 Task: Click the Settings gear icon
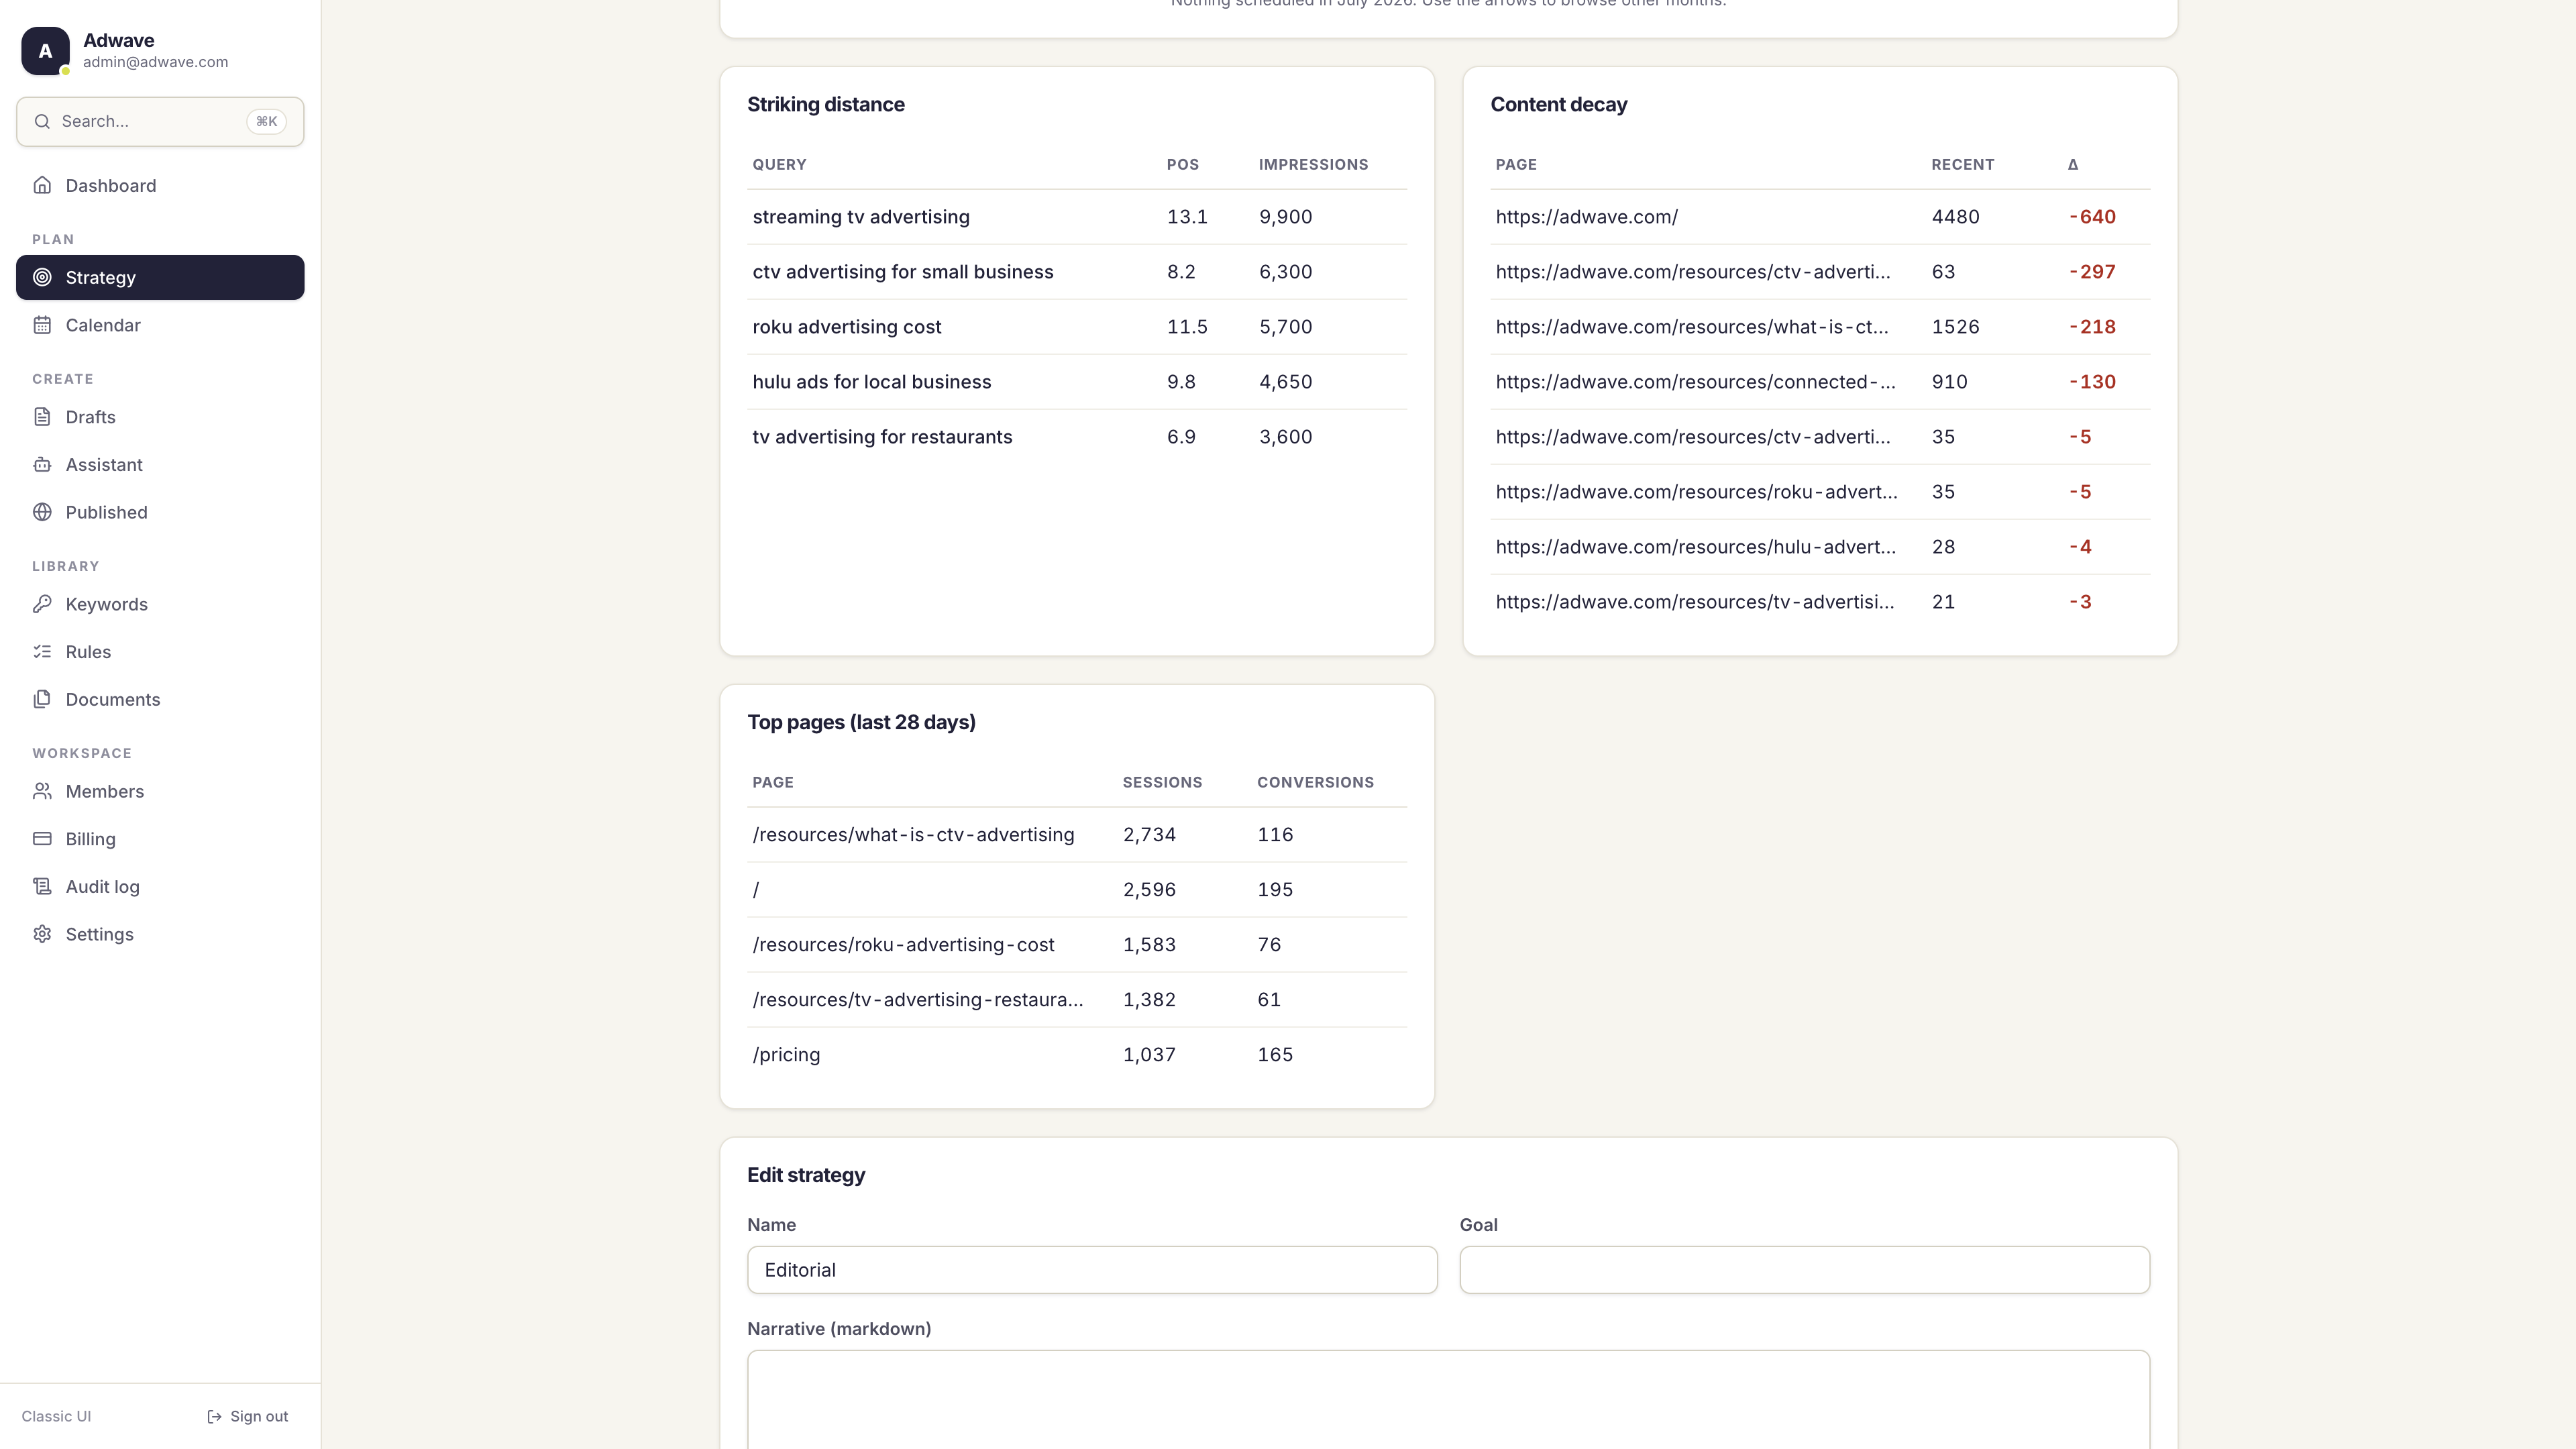42,934
